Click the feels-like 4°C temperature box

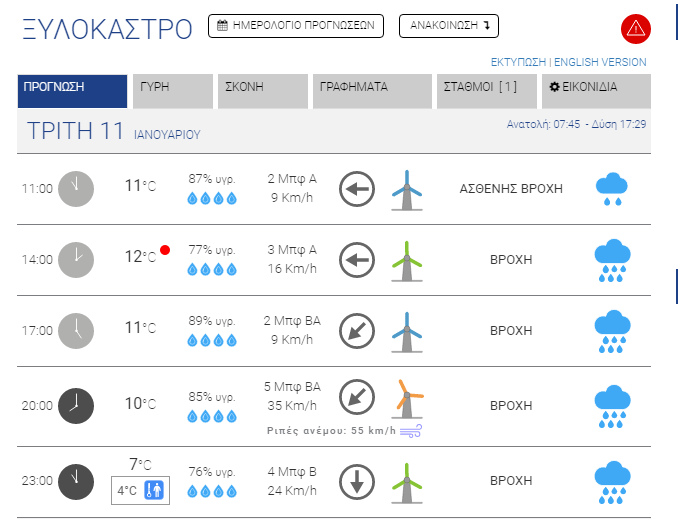pos(140,490)
